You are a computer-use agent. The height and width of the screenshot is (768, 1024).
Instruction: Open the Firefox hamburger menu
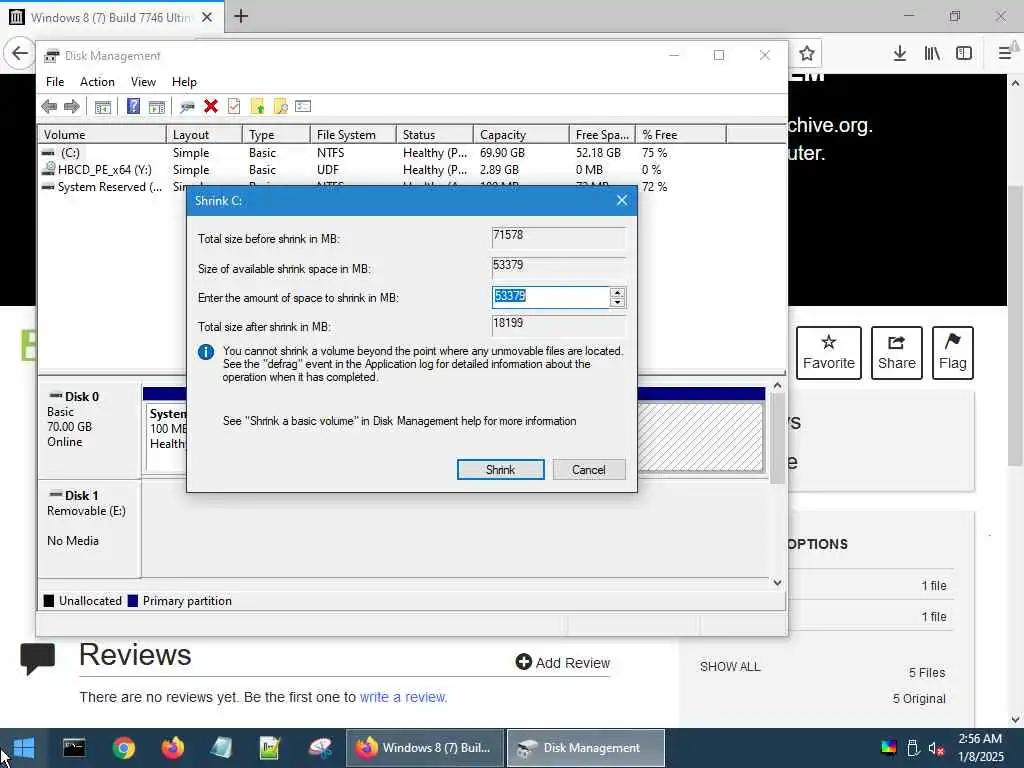tap(1005, 53)
